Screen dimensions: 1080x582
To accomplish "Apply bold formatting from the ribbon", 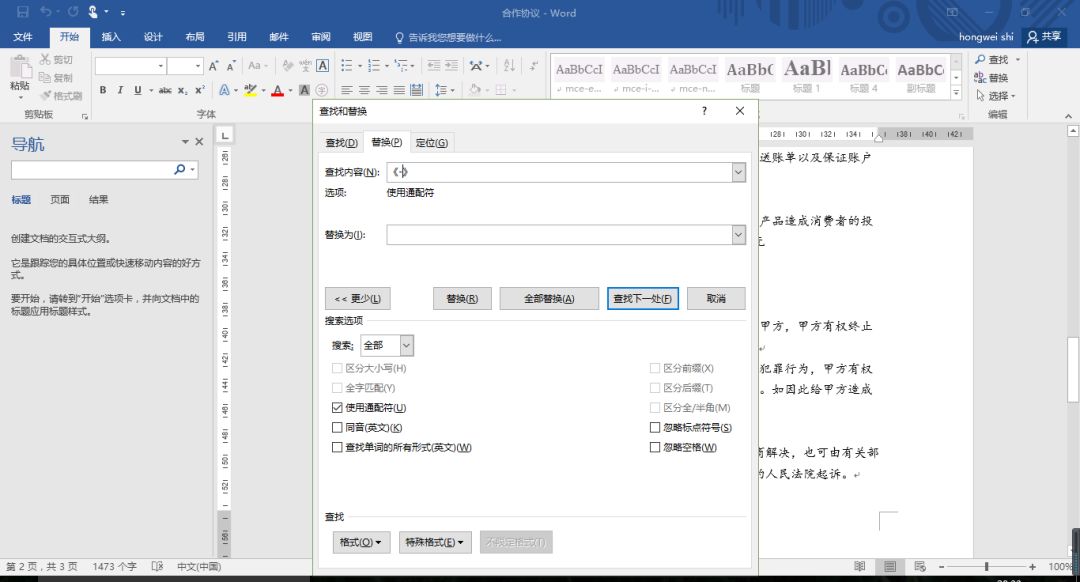I will coord(103,90).
